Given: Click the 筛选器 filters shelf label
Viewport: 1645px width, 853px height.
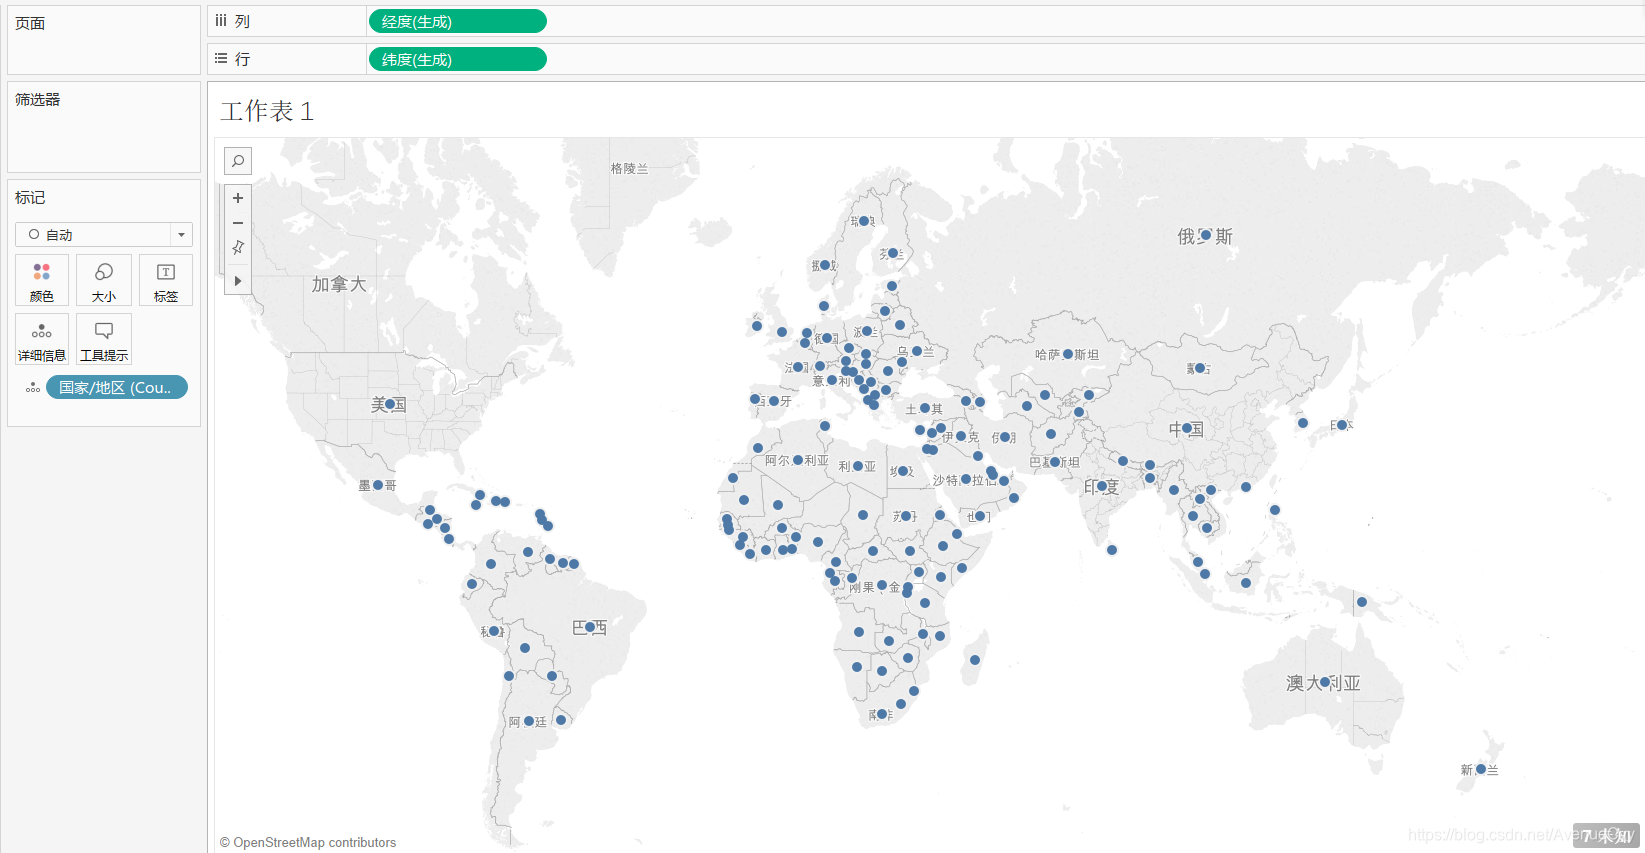Looking at the screenshot, I should (38, 99).
